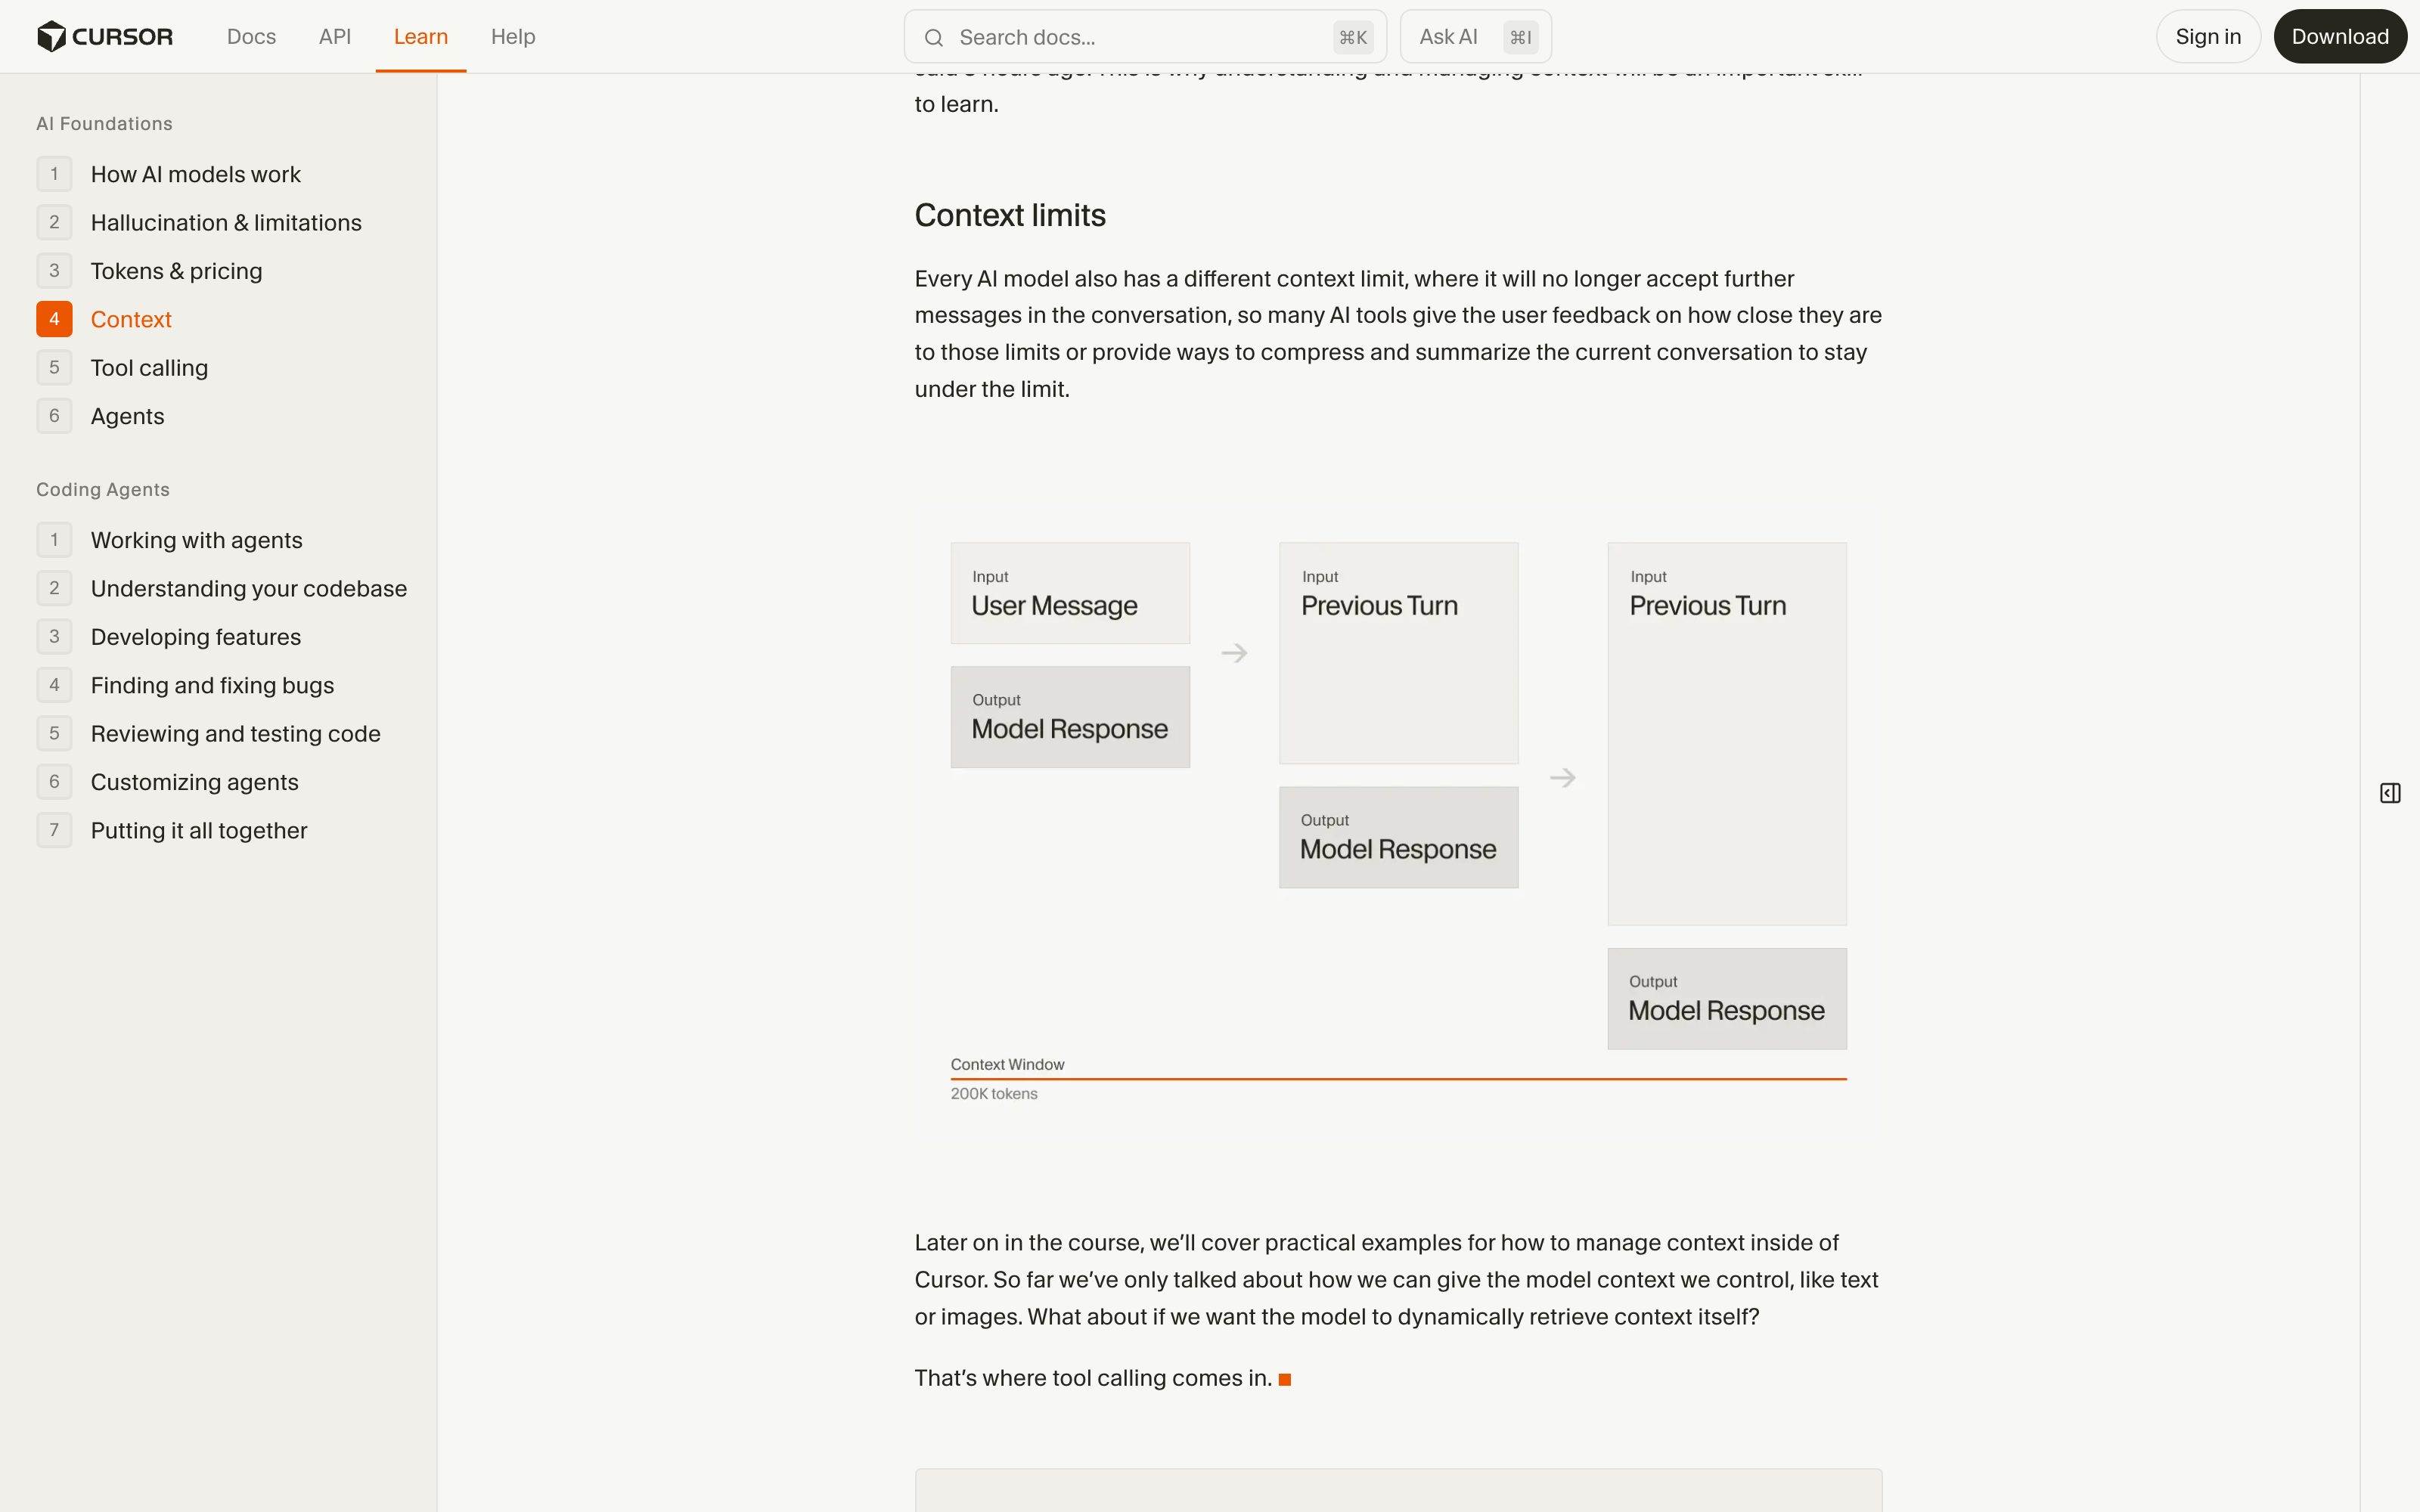Open Reviewing and testing code lesson
2420x1512 pixels.
coord(209,733)
